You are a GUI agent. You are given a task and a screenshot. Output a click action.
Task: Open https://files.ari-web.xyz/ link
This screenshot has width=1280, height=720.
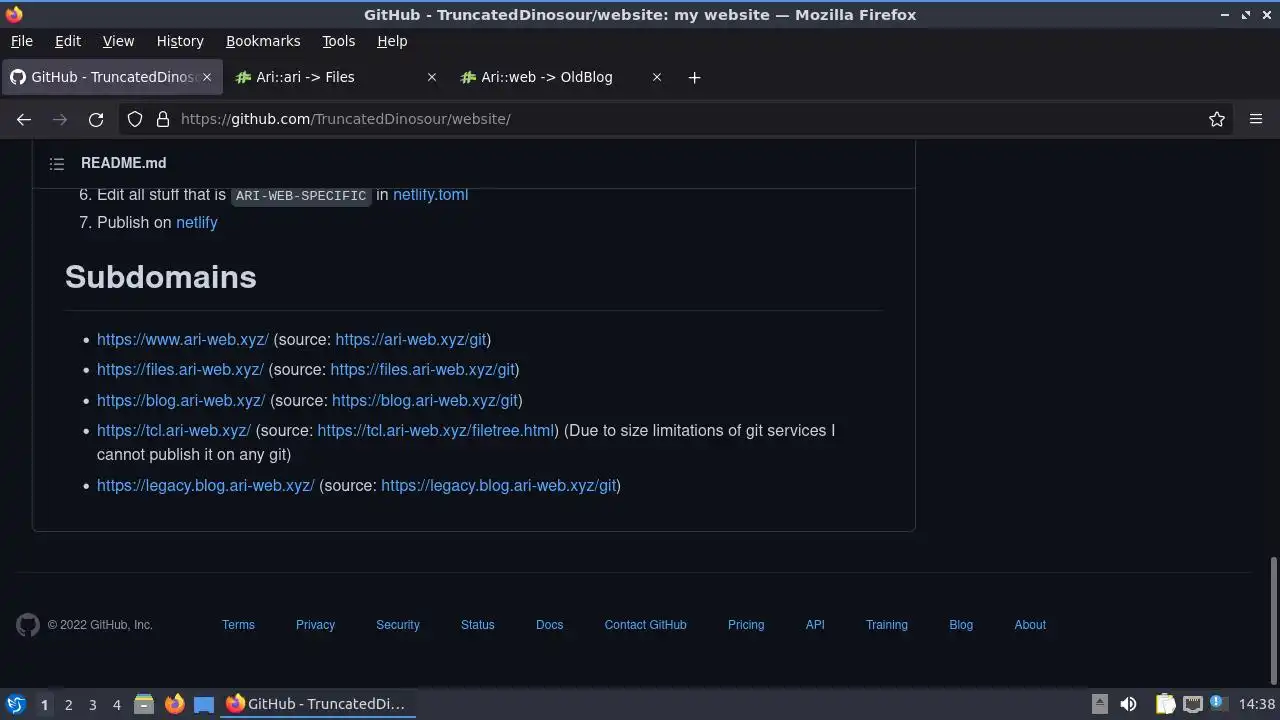(x=180, y=369)
